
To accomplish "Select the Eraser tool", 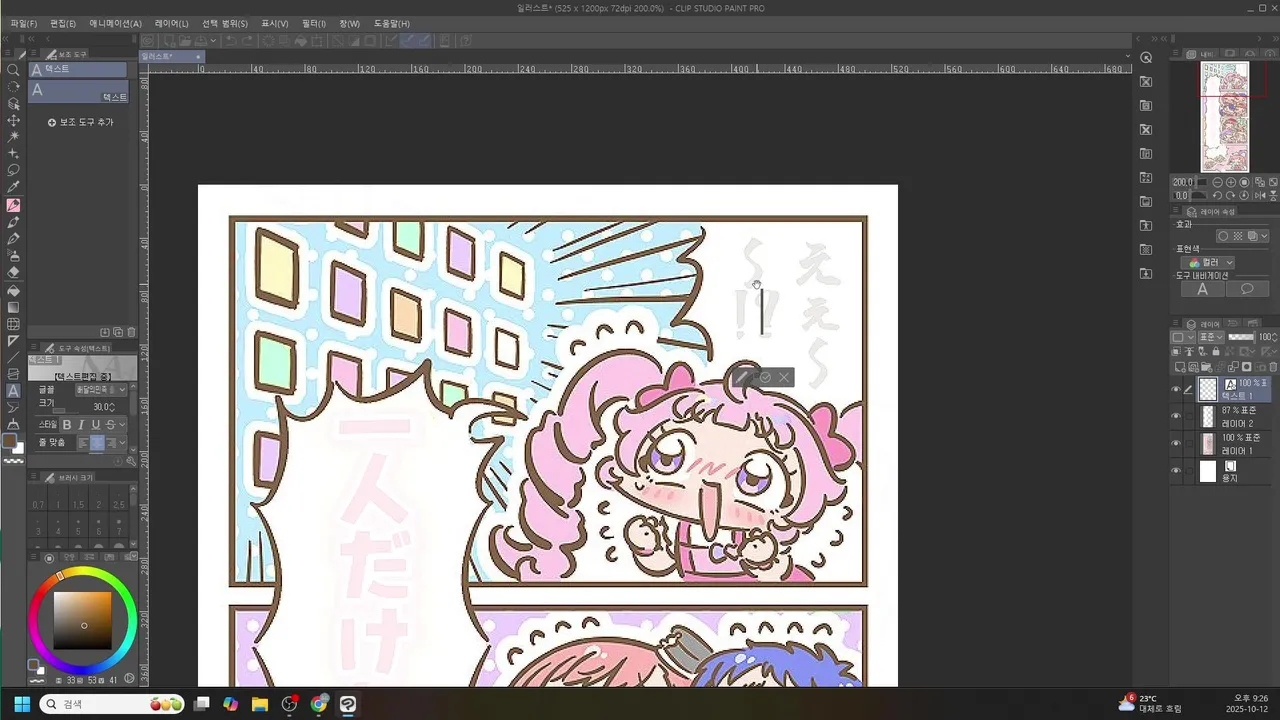I will click(x=13, y=272).
